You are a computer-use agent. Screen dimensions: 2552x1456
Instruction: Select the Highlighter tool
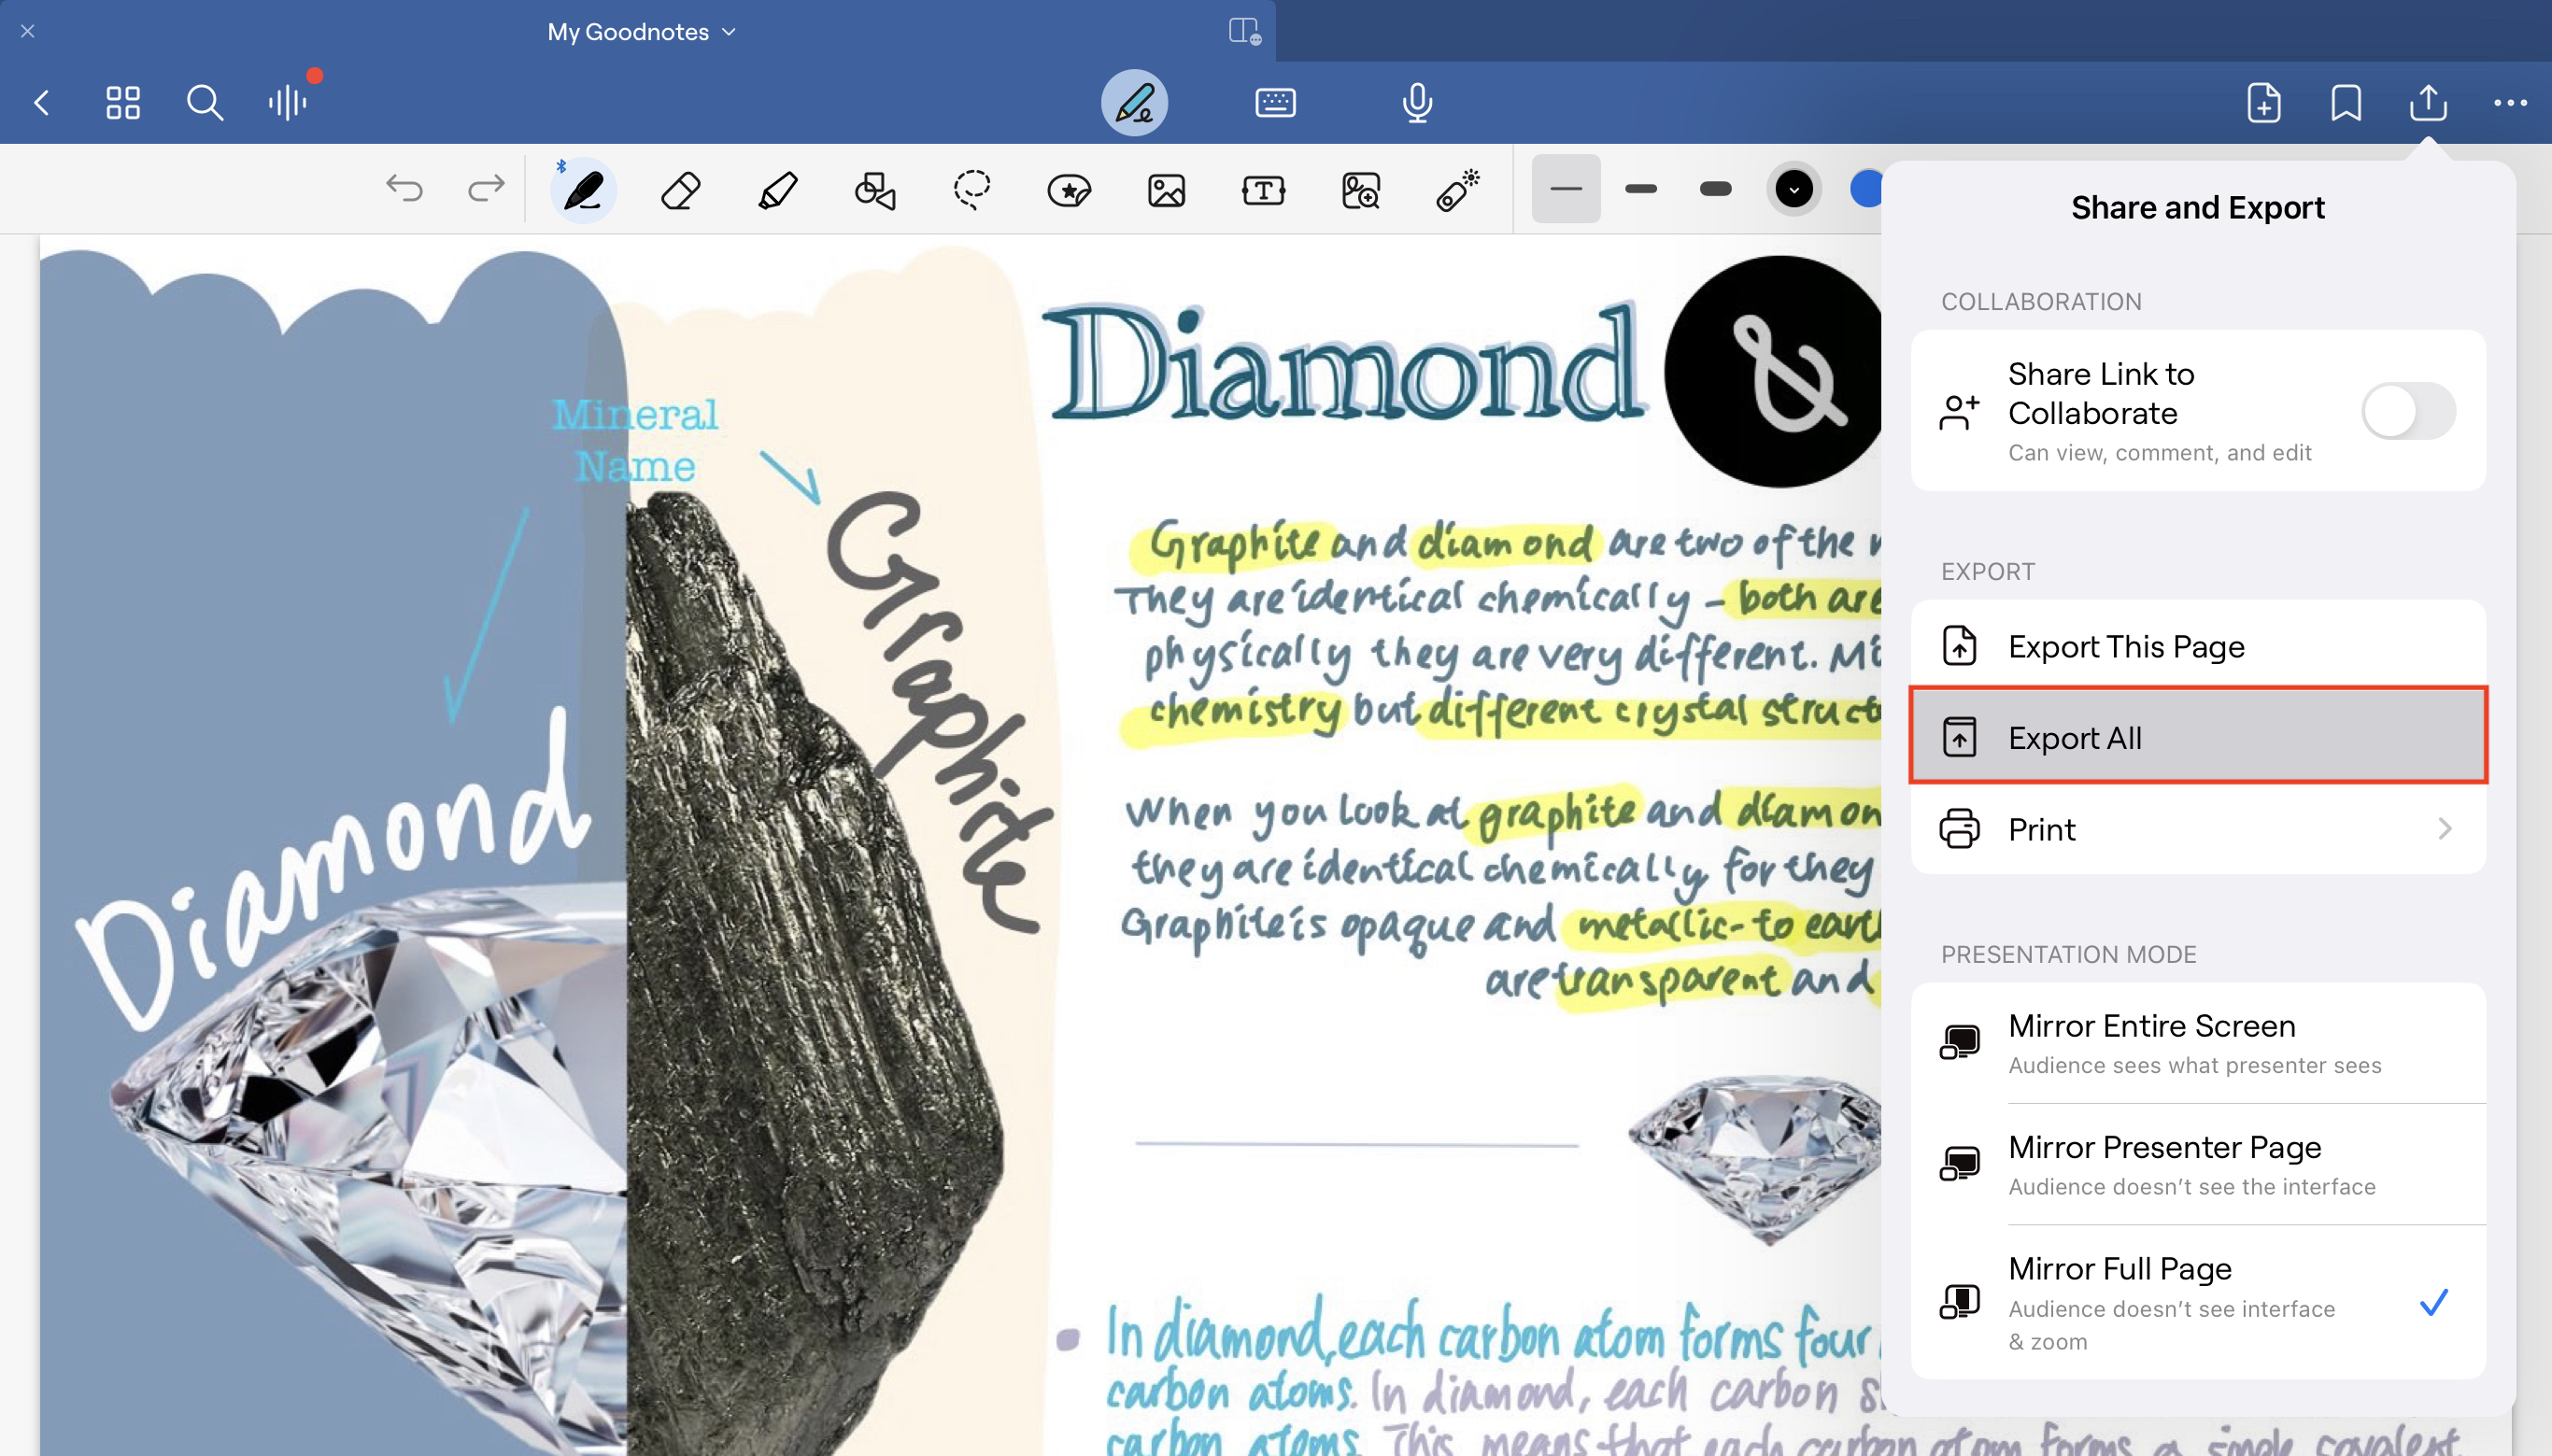777,190
